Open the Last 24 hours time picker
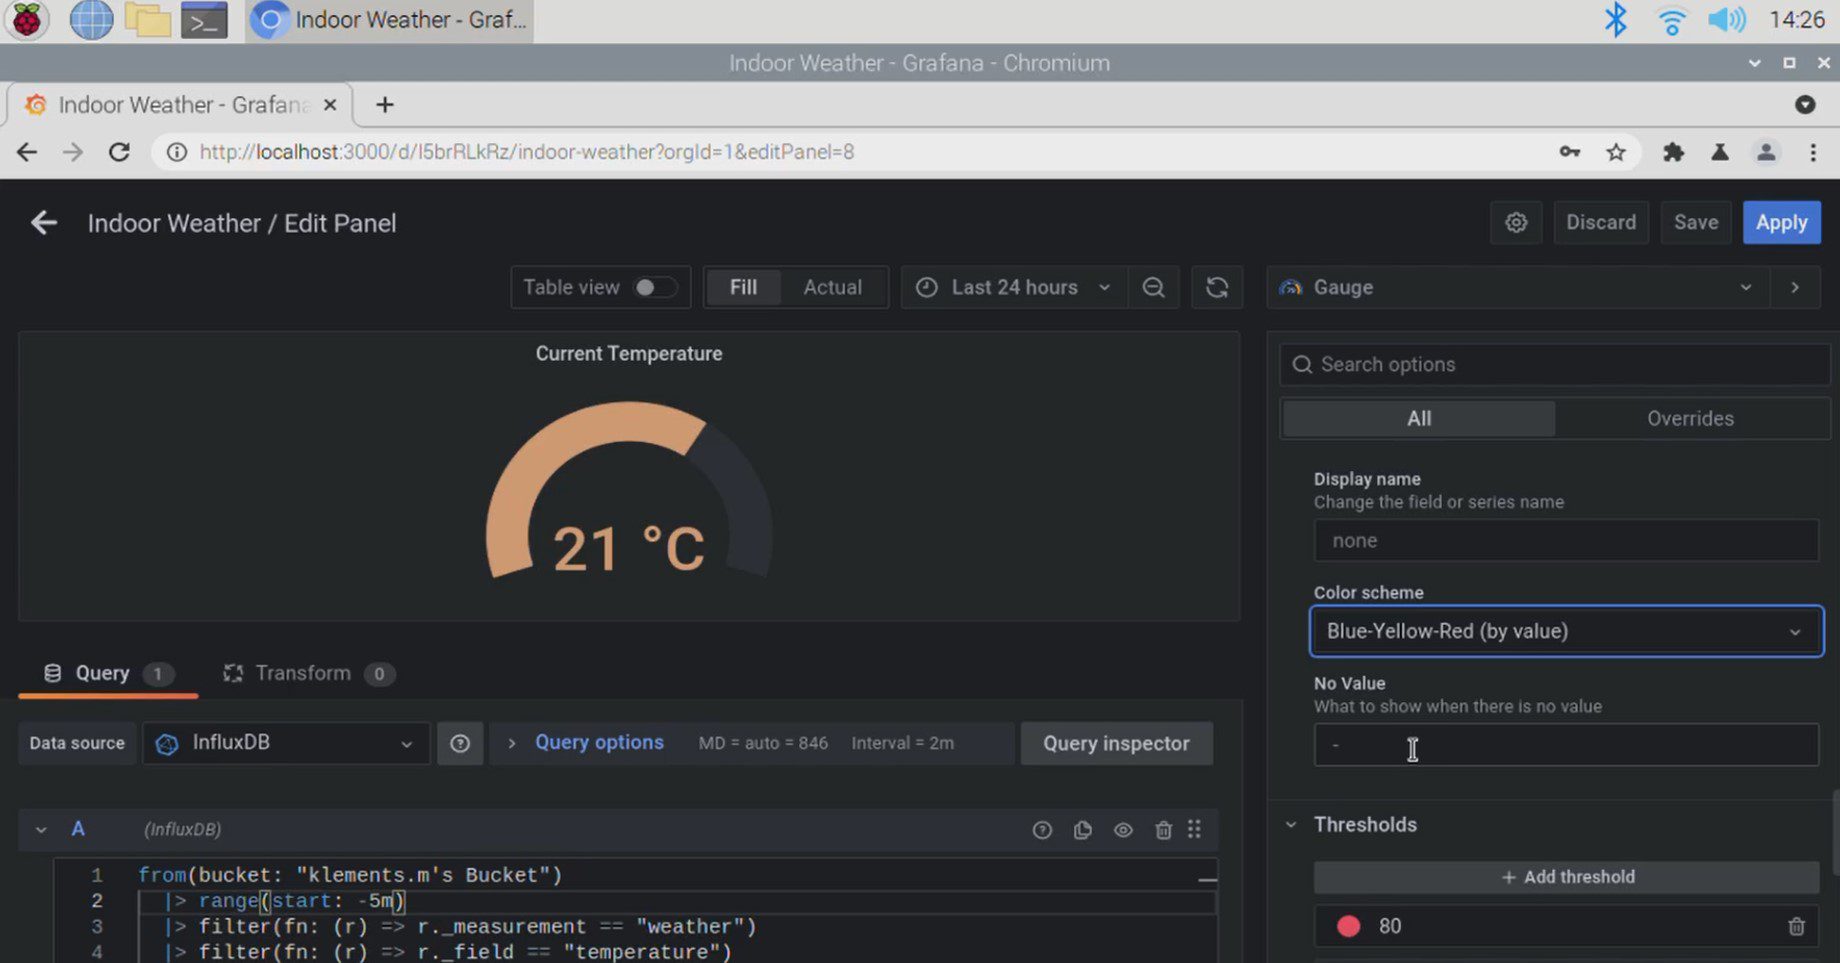The width and height of the screenshot is (1840, 963). click(1014, 288)
